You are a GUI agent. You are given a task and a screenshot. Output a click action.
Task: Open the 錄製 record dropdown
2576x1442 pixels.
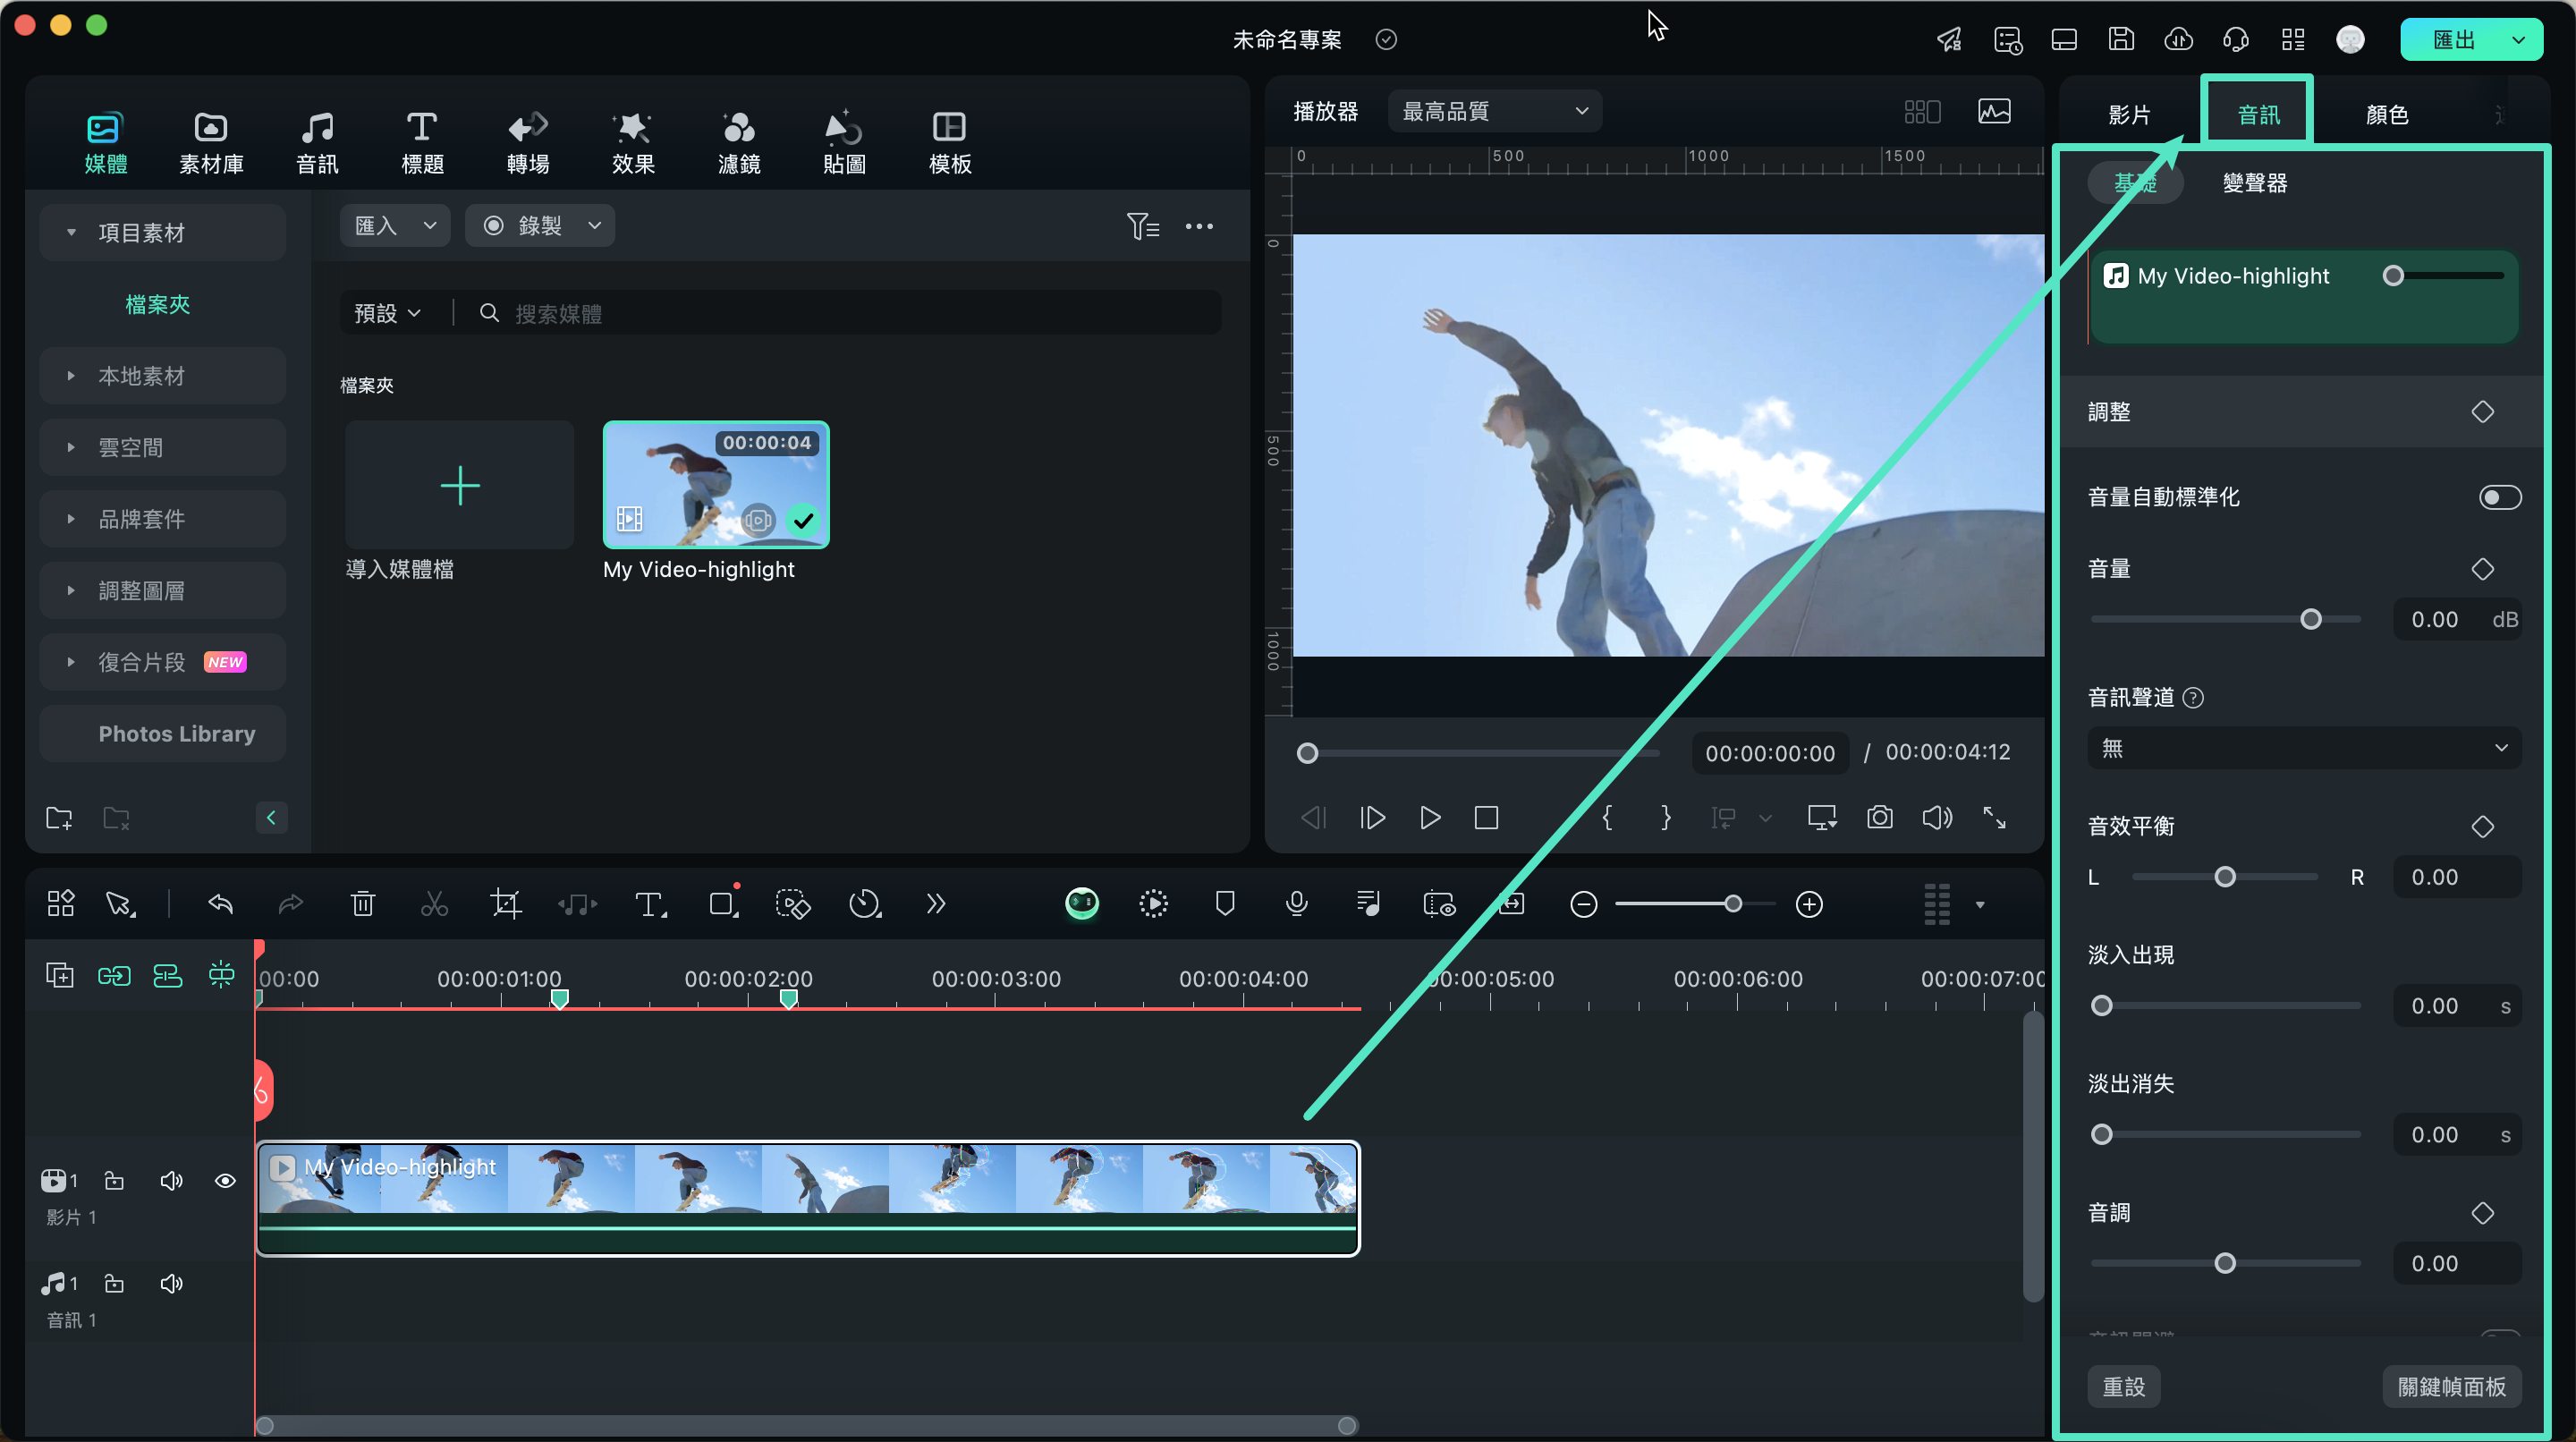(539, 225)
